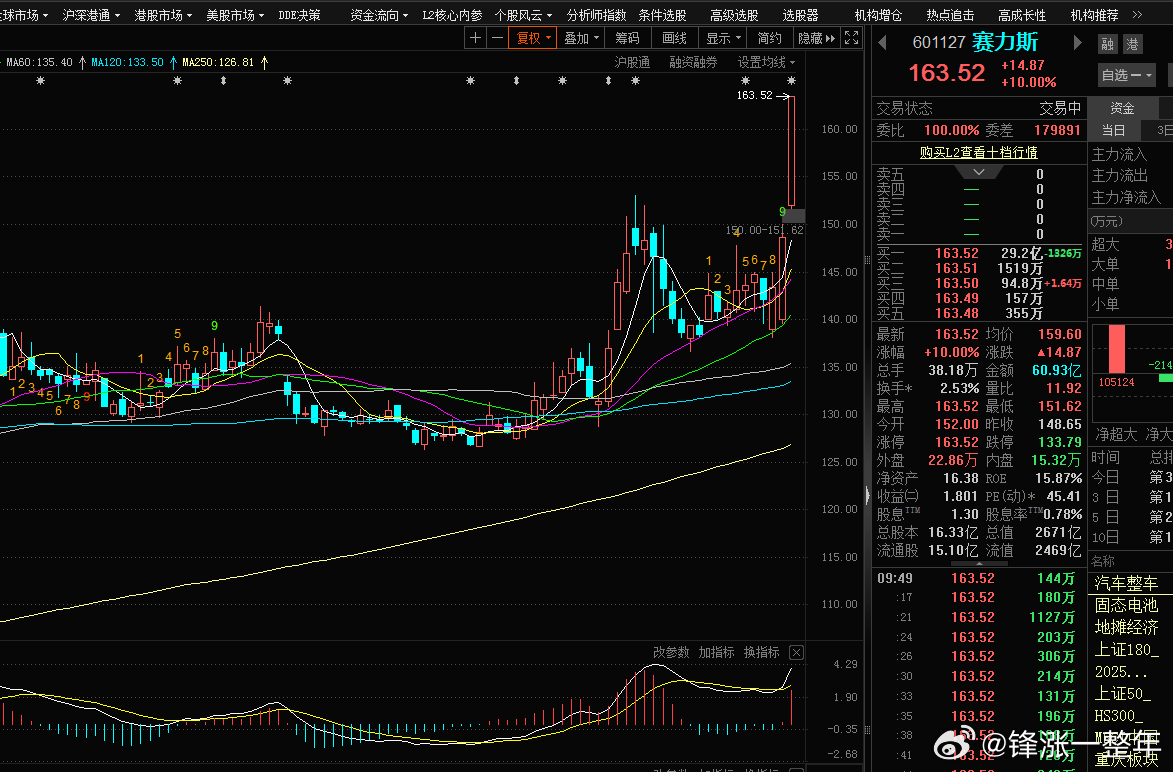Viewport: 1173px width, 772px height.
Task: Open 高级选股 menu item
Action: click(x=734, y=15)
